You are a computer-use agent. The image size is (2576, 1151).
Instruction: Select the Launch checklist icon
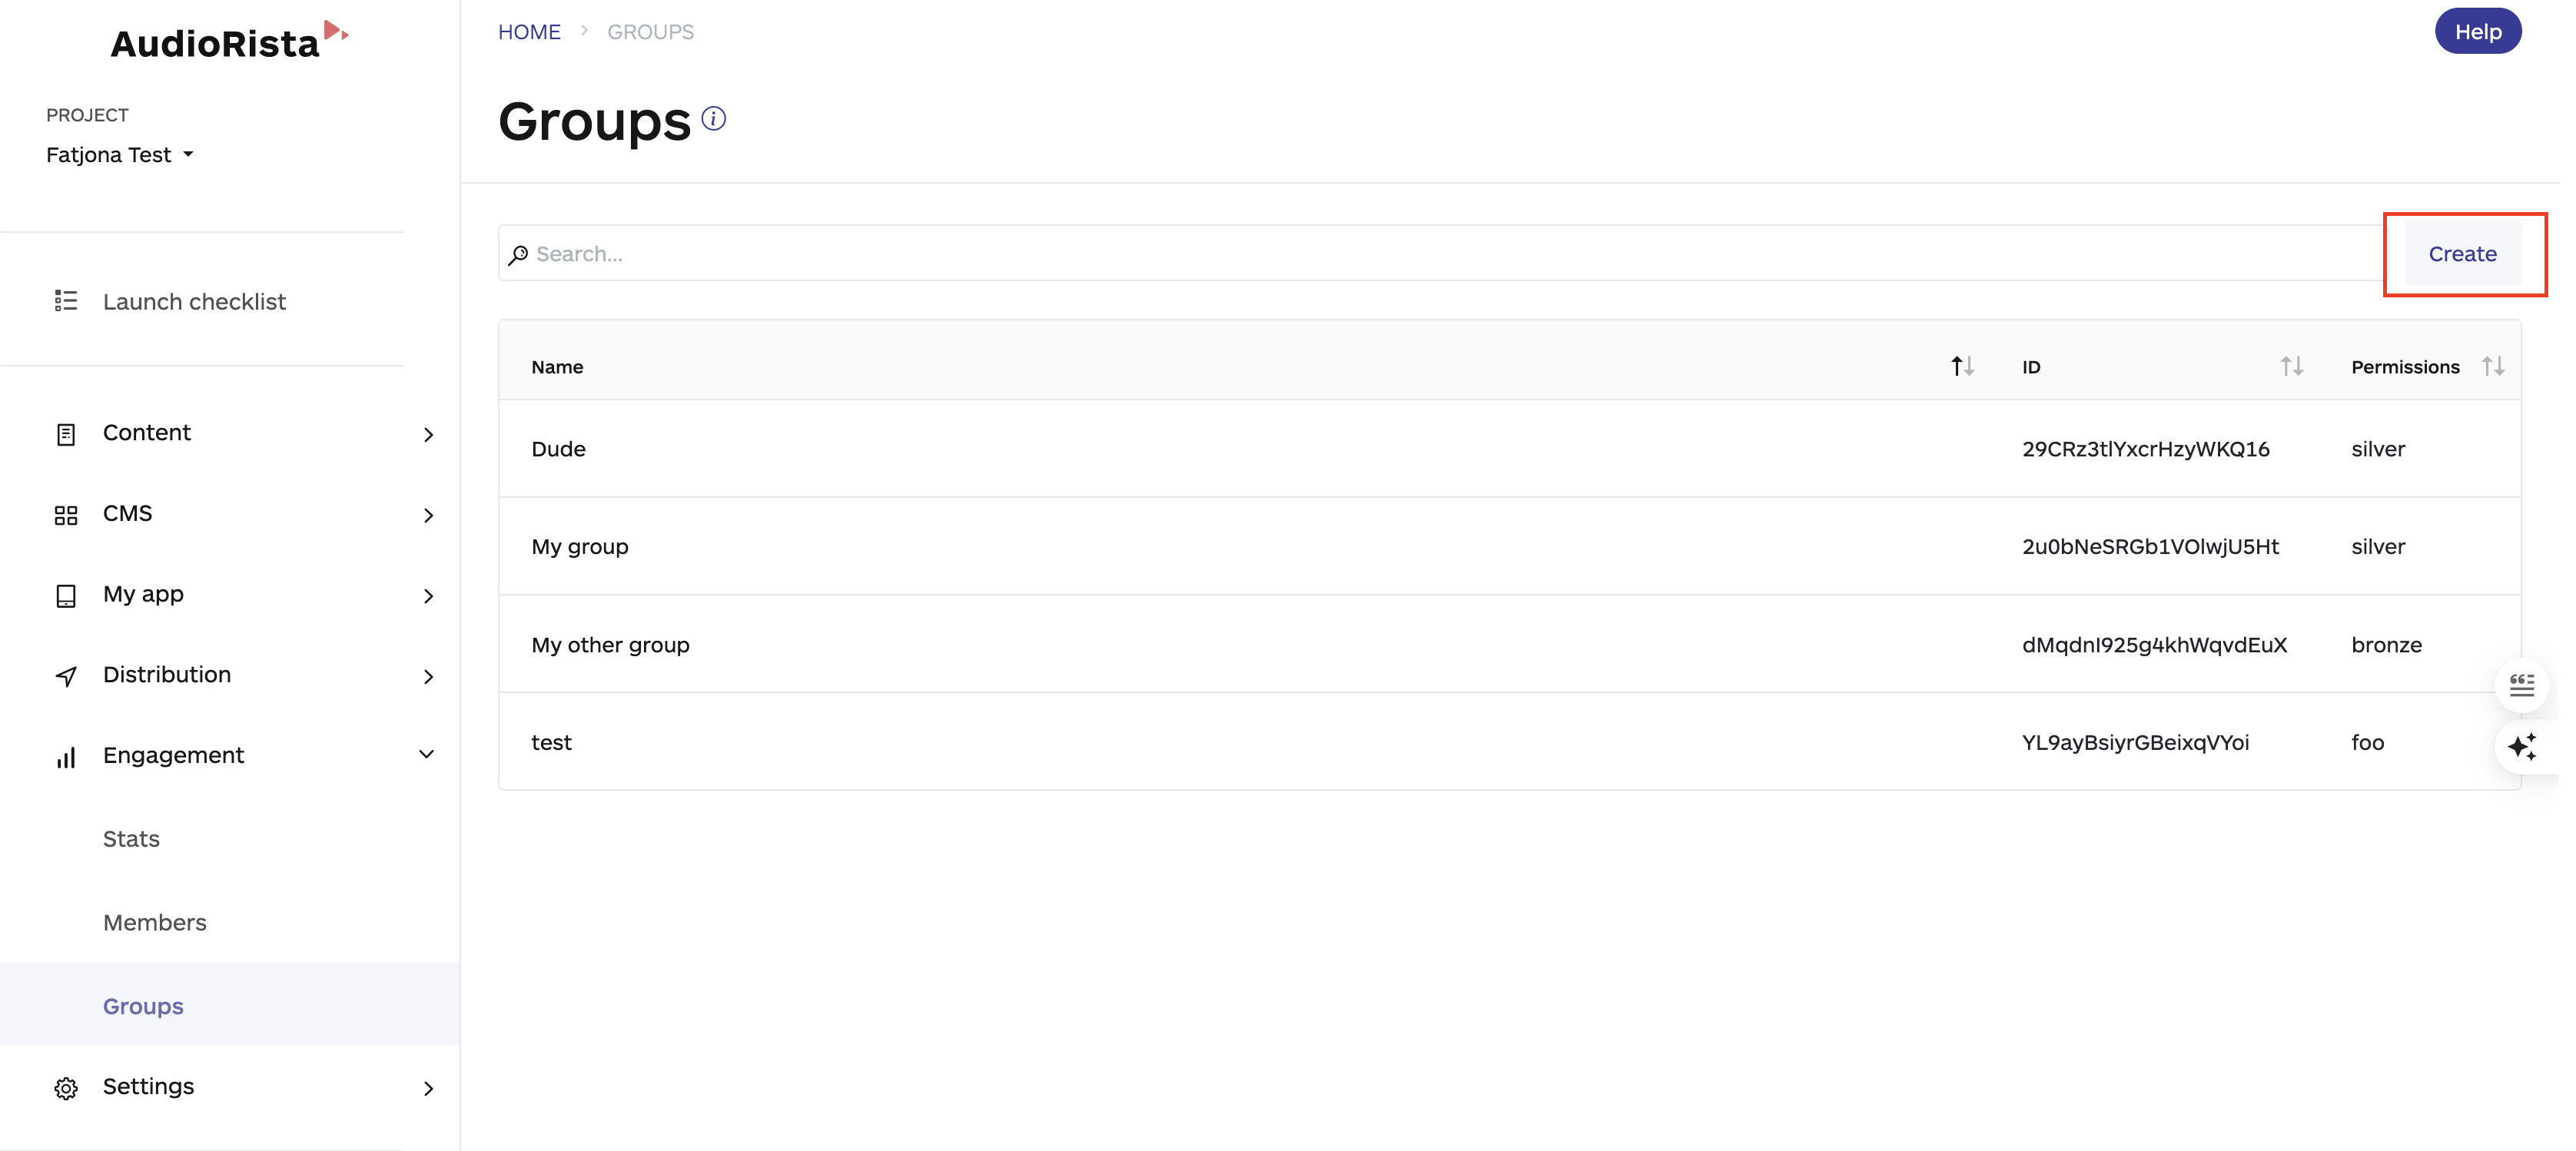pos(65,300)
